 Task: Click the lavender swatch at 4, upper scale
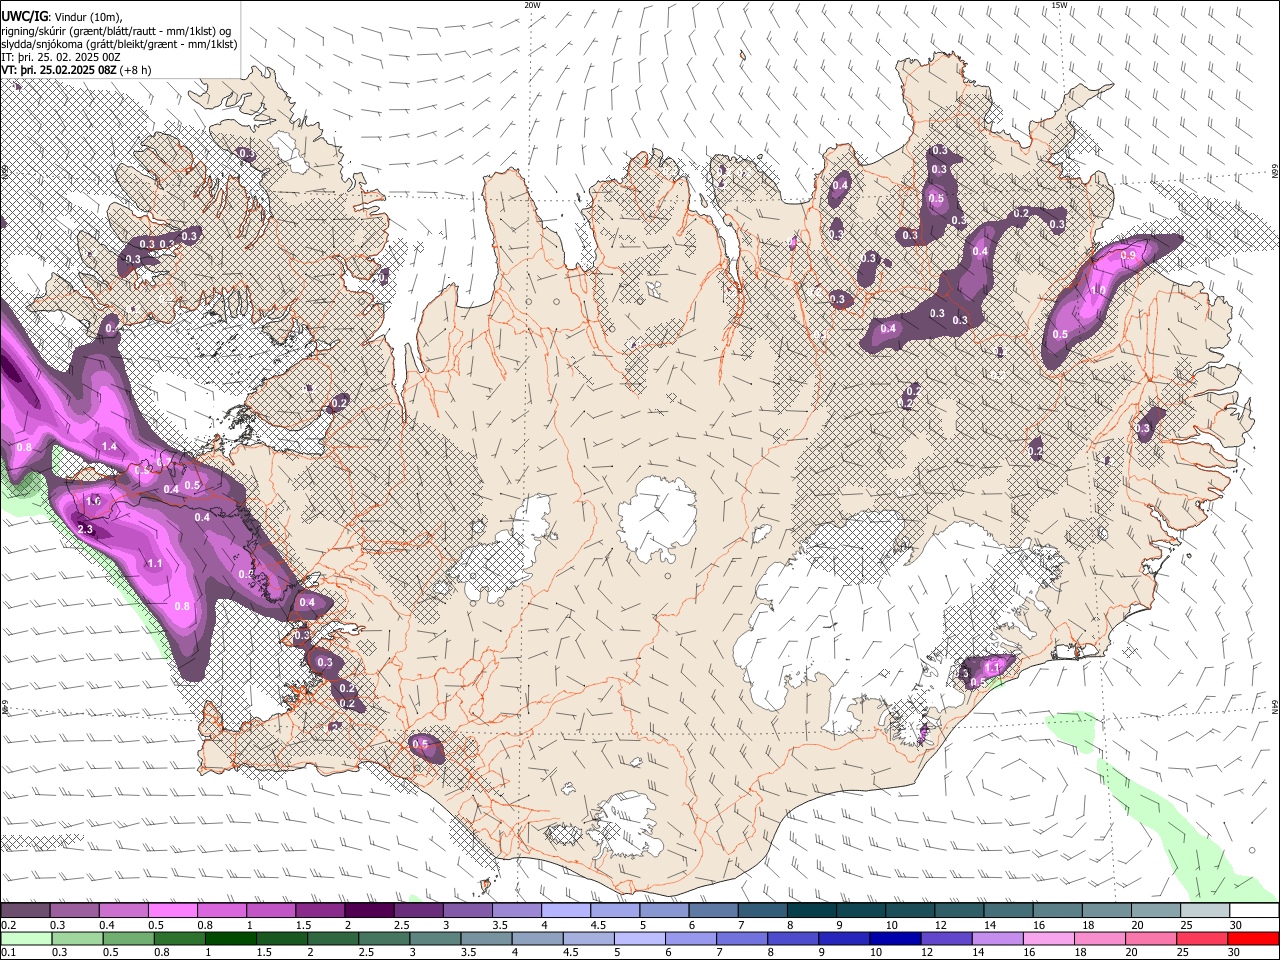pyautogui.click(x=566, y=911)
